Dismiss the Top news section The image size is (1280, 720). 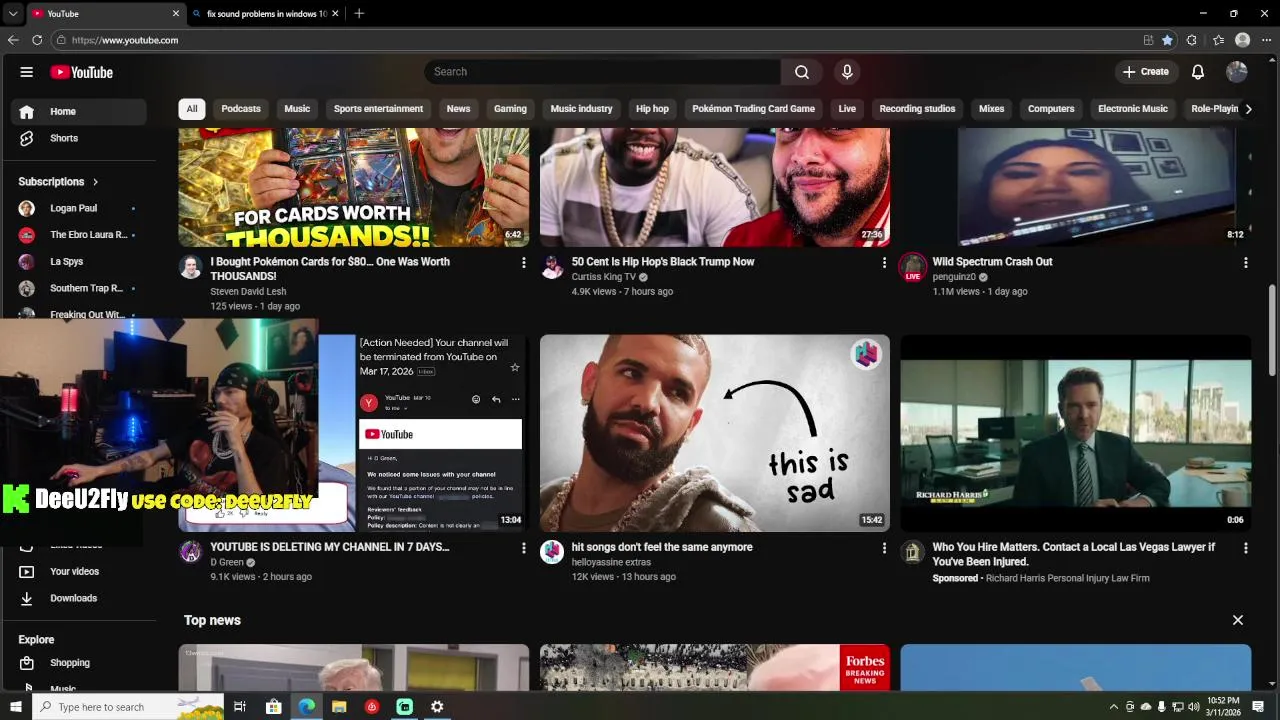(x=1238, y=620)
